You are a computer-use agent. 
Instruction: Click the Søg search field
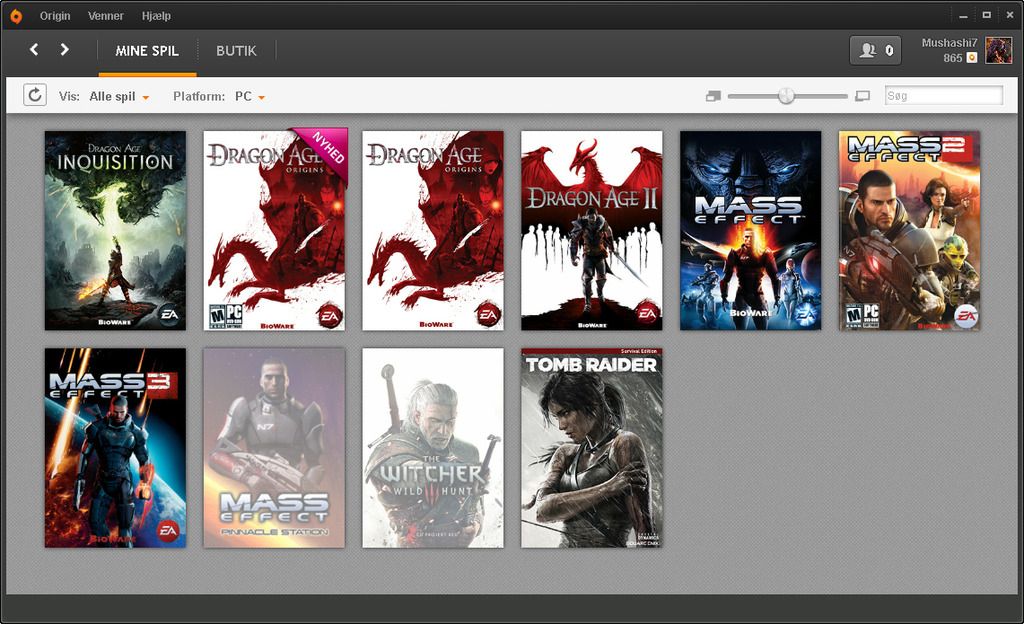click(943, 96)
